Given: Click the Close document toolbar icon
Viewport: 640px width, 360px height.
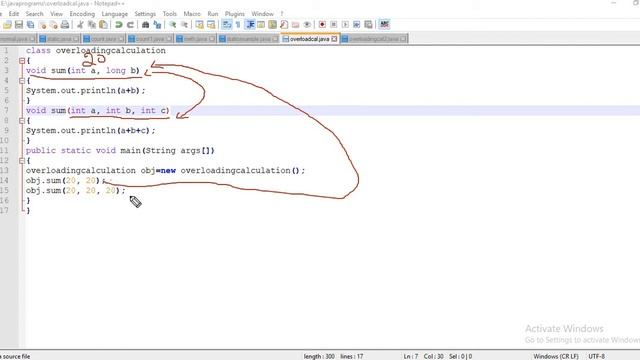Looking at the screenshot, I should click(x=42, y=24).
